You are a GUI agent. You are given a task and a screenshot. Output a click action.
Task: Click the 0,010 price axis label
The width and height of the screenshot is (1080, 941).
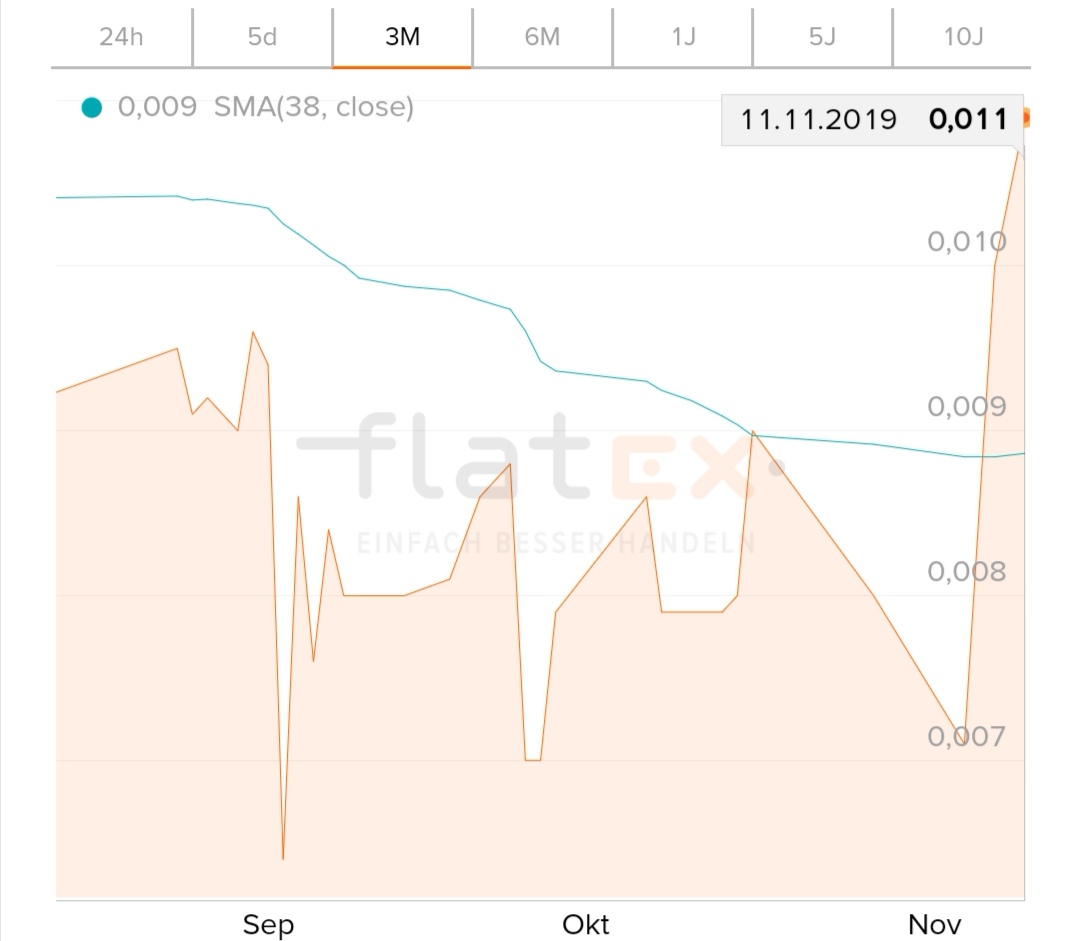[967, 241]
